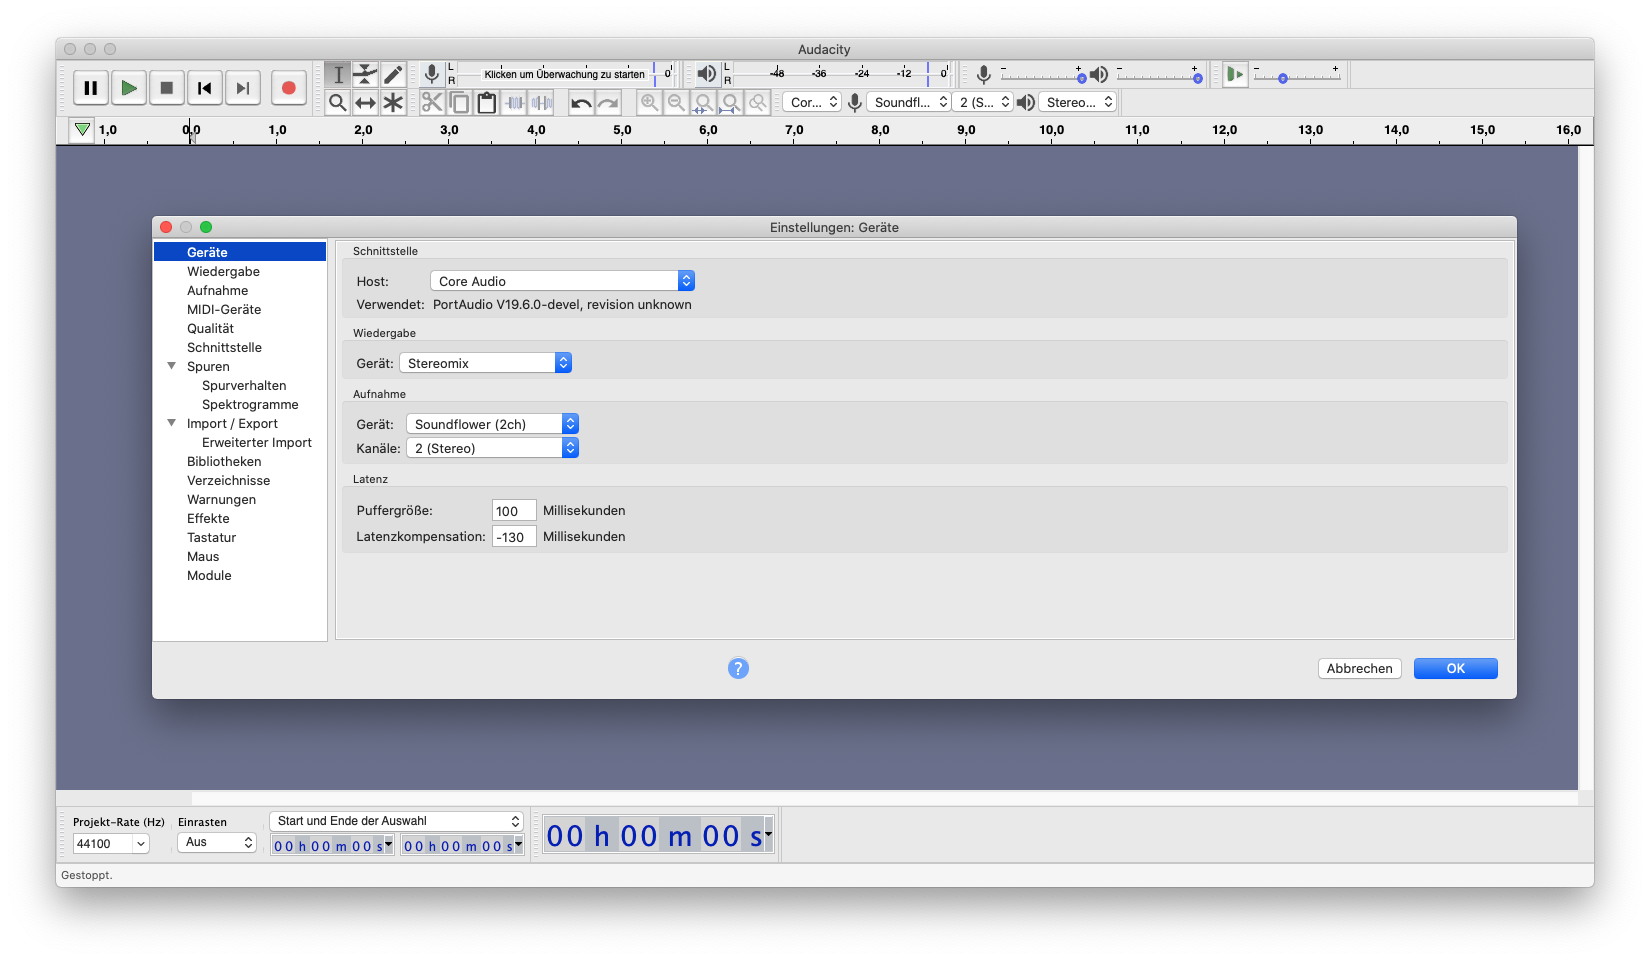Skip to start of the project
The width and height of the screenshot is (1650, 961).
point(205,88)
